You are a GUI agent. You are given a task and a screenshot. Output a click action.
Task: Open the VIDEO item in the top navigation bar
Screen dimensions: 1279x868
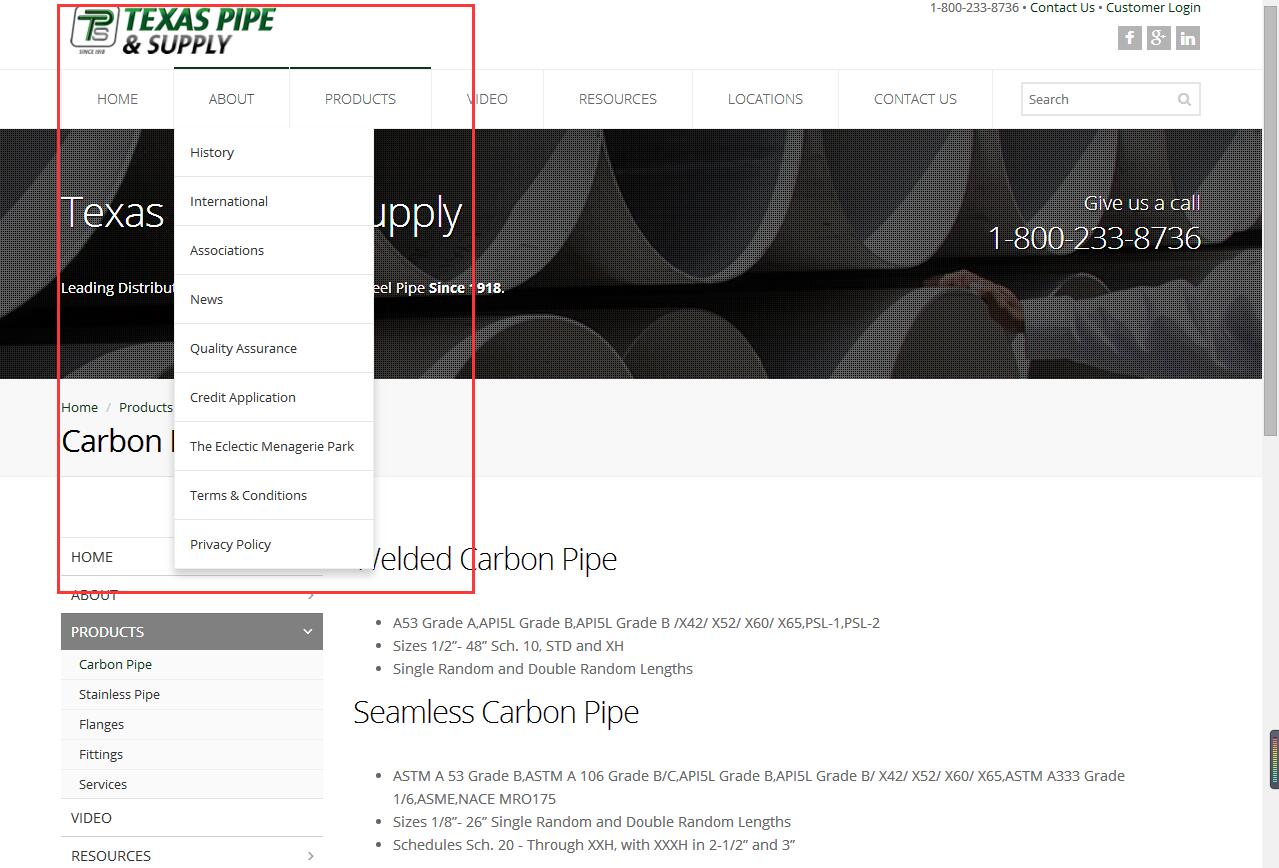click(487, 99)
